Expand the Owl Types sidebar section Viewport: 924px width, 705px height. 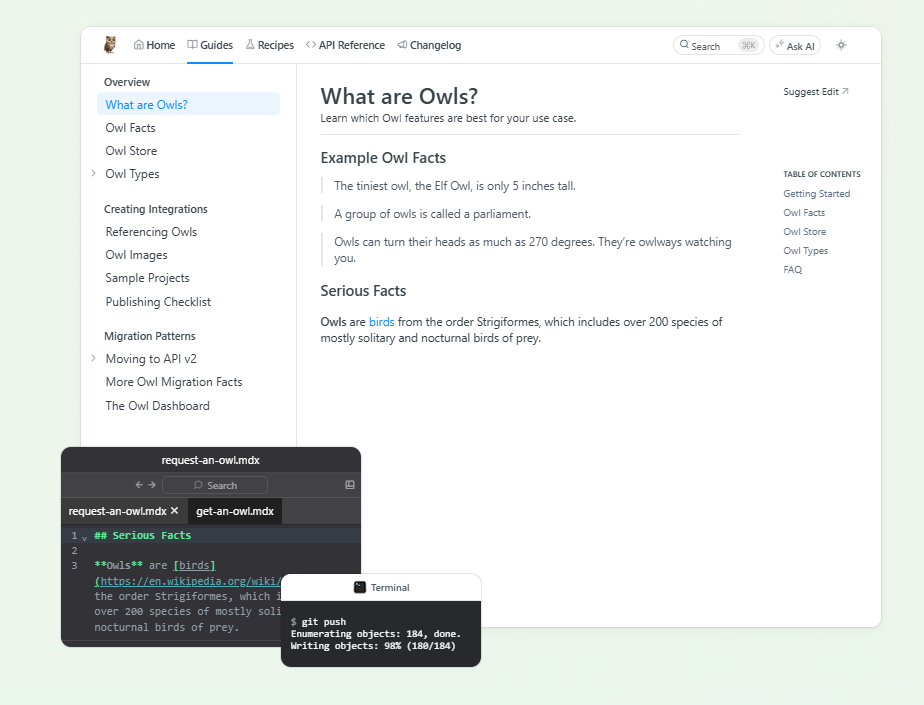coord(93,173)
